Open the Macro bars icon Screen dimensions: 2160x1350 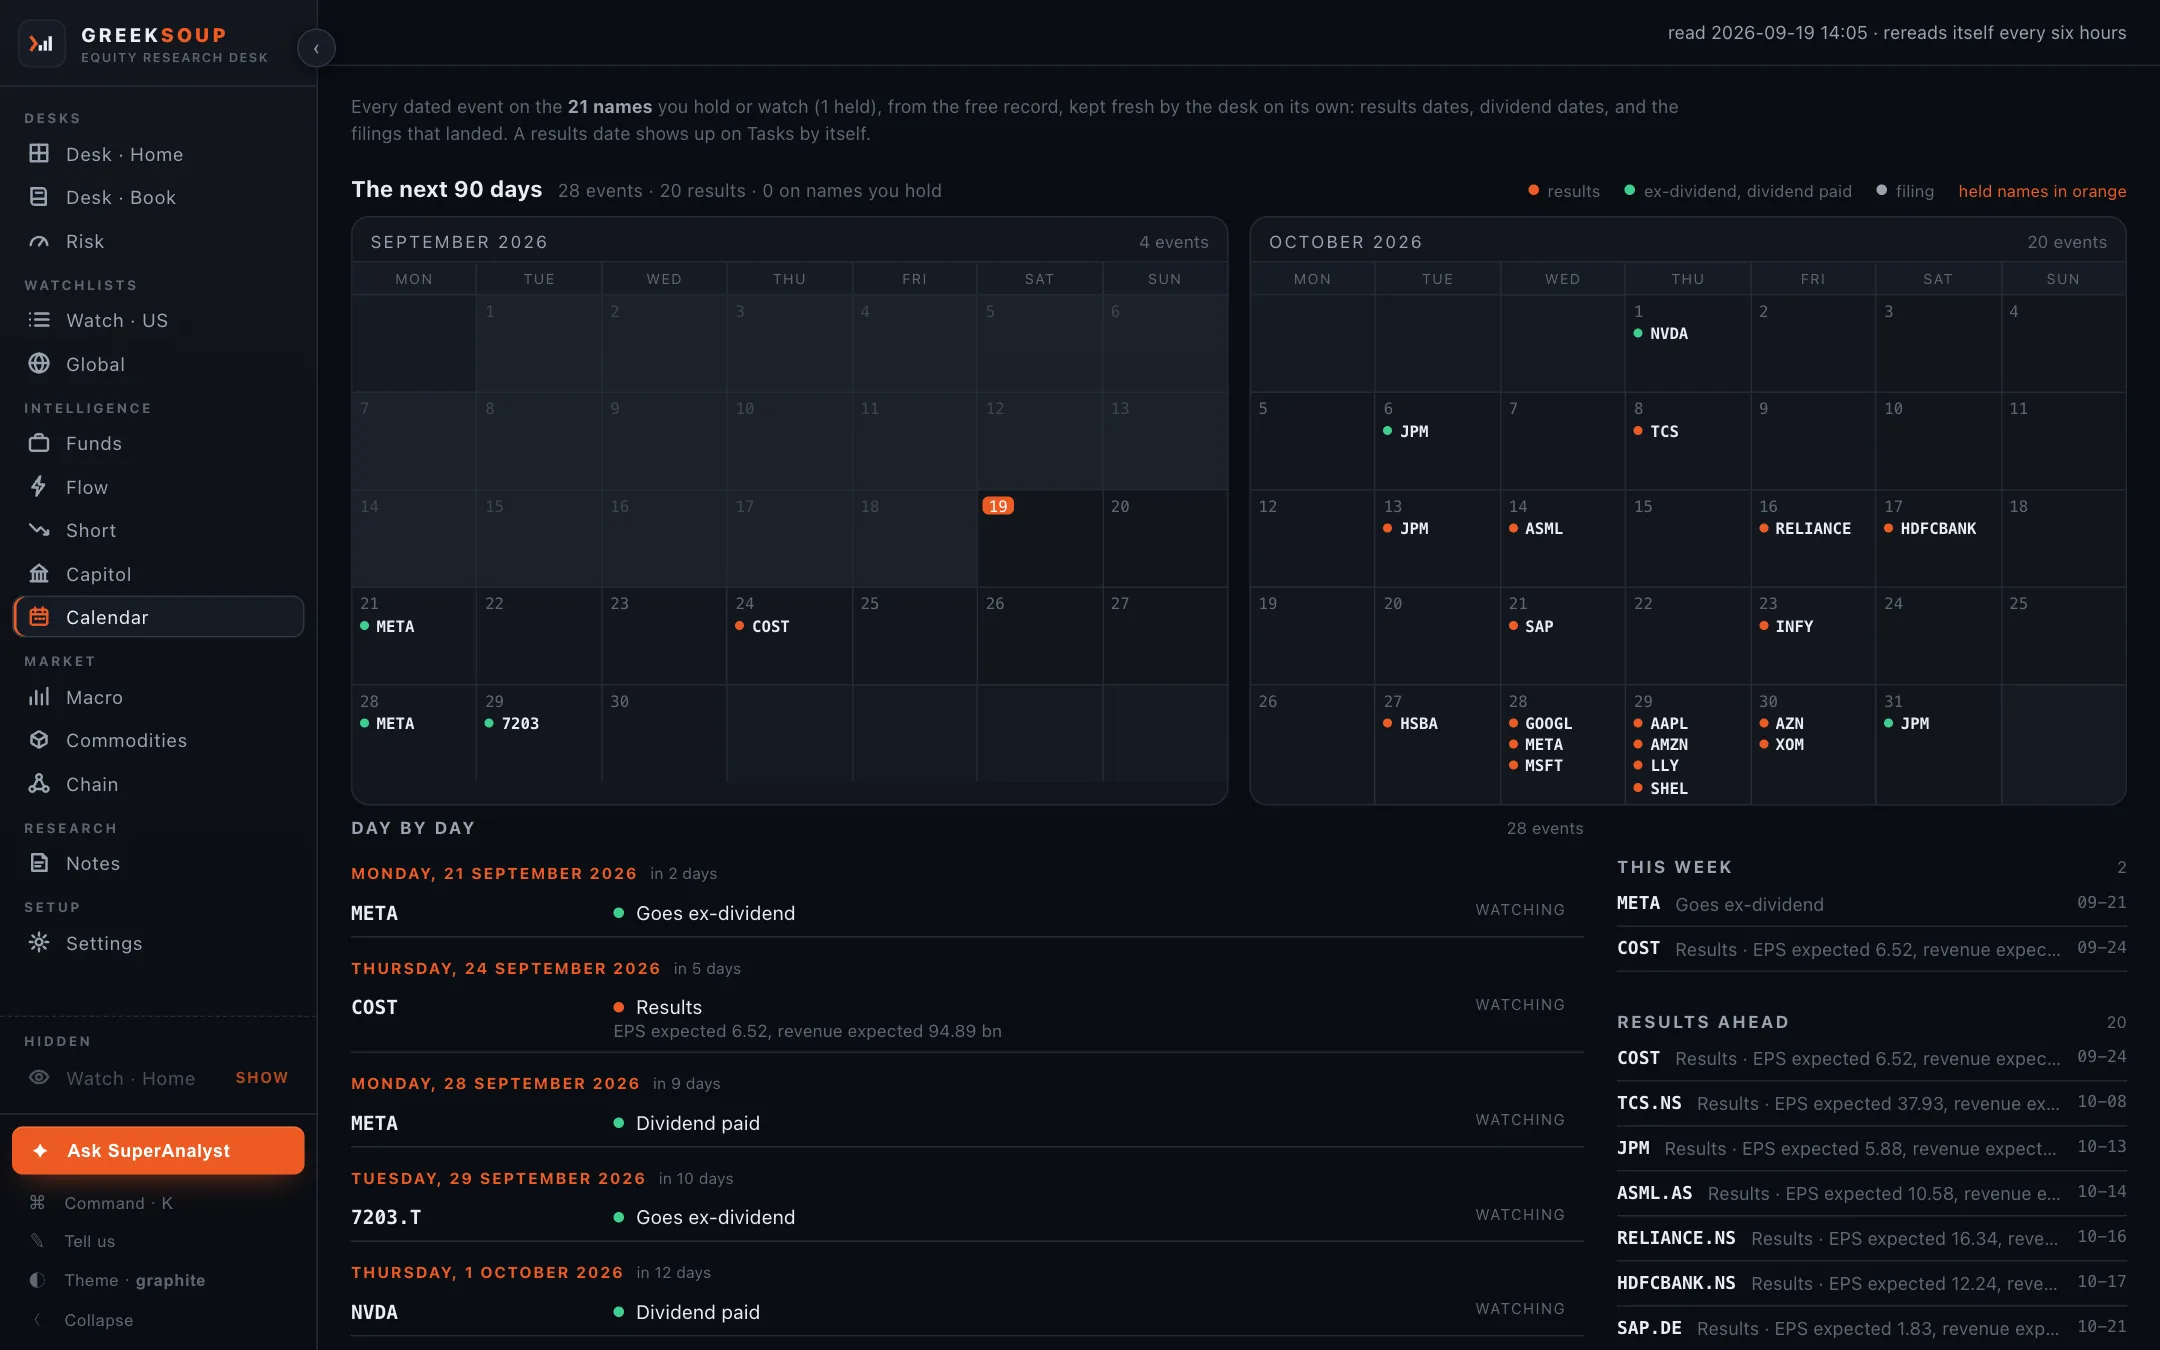39,697
